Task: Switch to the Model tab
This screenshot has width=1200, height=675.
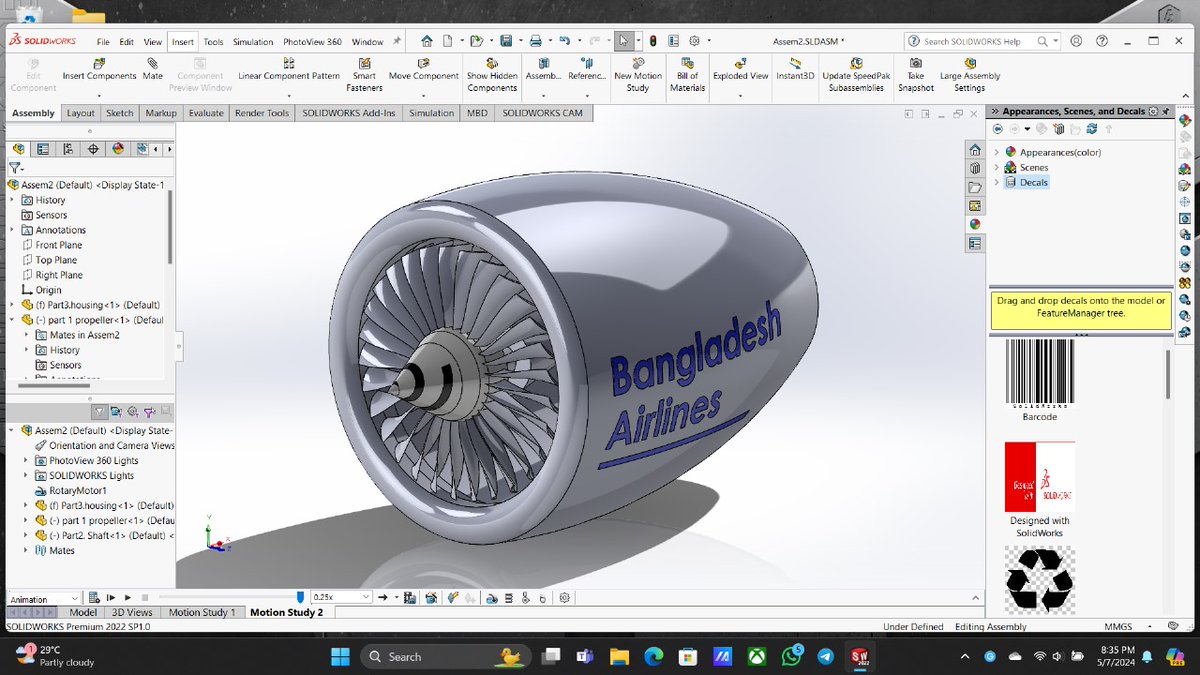Action: pos(83,612)
